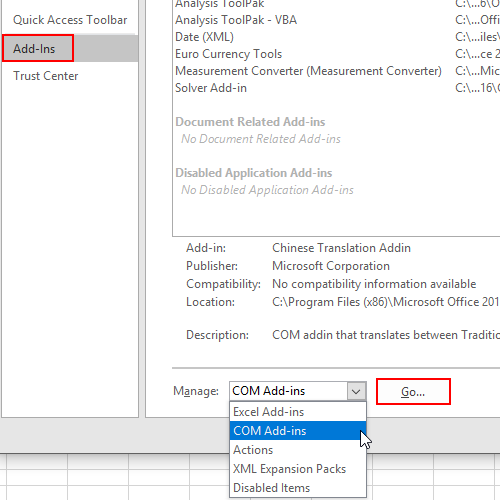Select Measurement Converter add-in row
The height and width of the screenshot is (500, 500).
tap(337, 71)
